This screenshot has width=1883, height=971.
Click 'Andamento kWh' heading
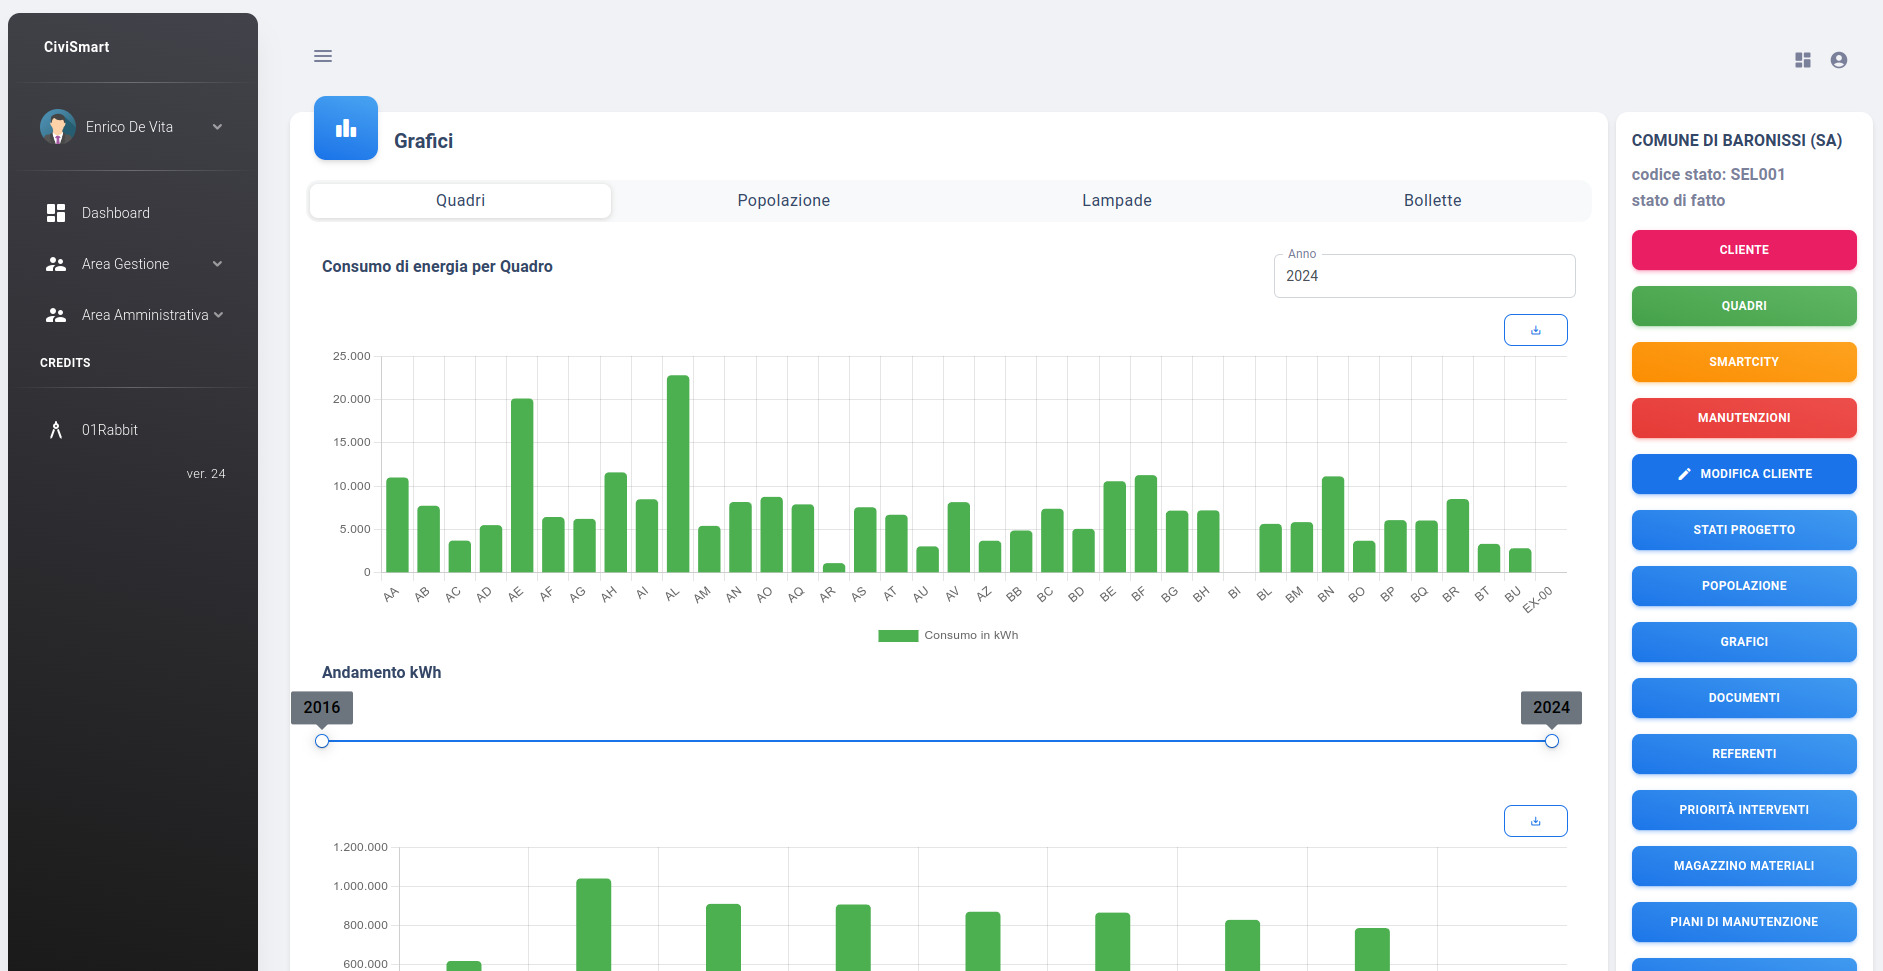[381, 672]
